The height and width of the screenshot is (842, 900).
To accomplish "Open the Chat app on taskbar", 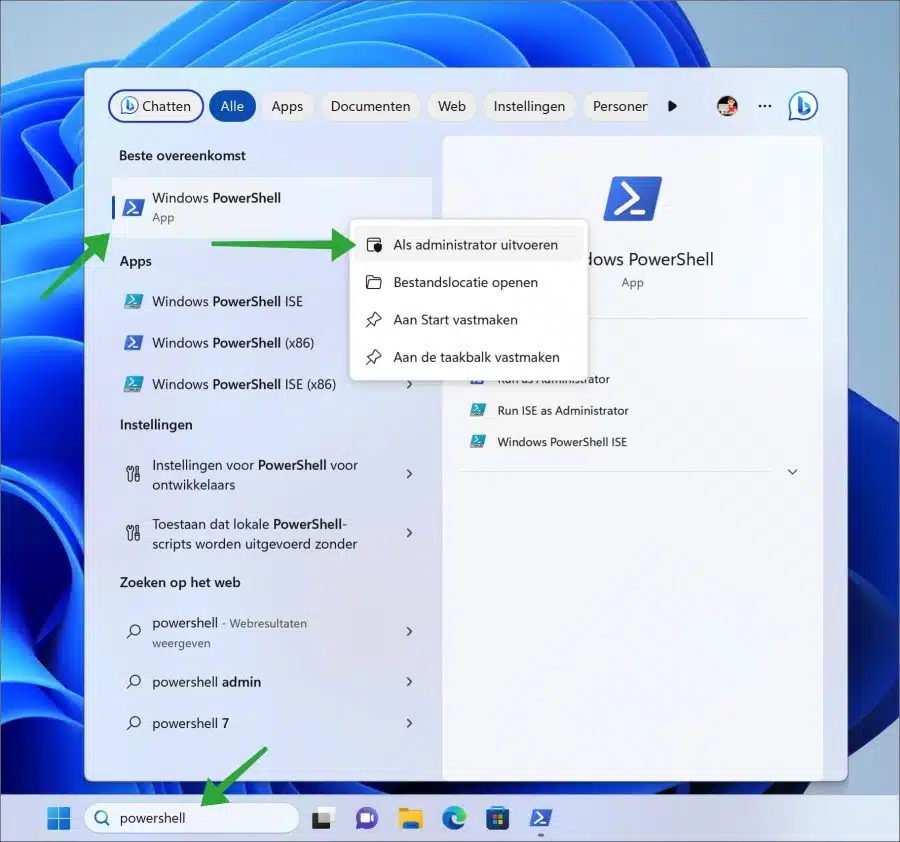I will tap(367, 818).
